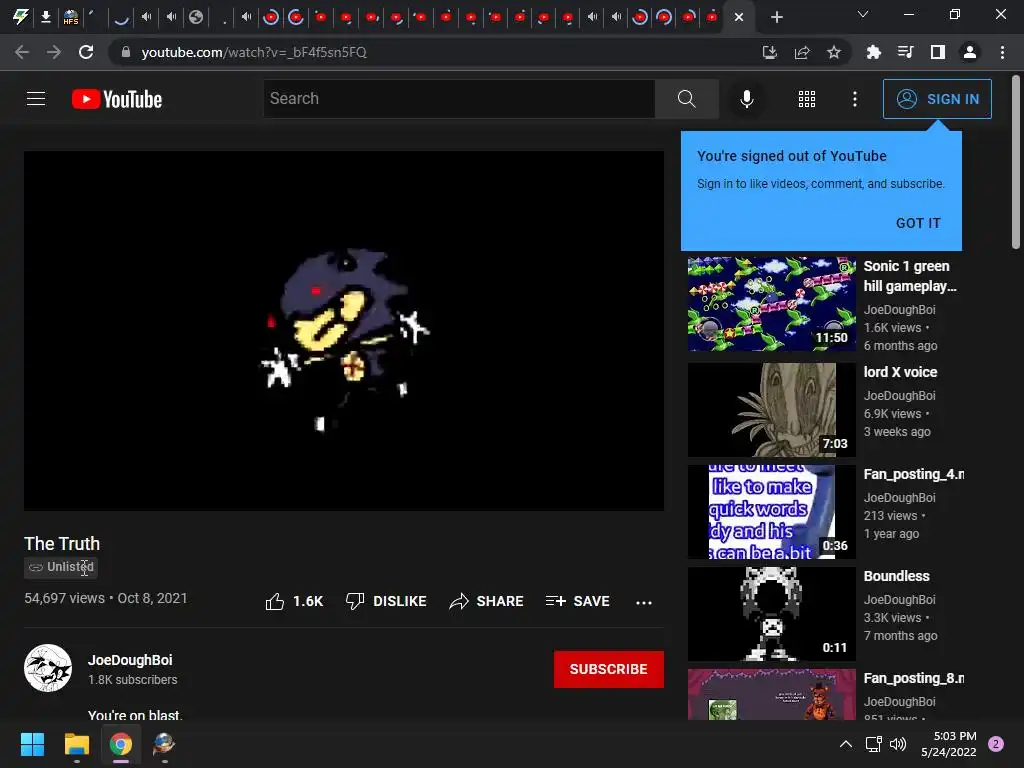
Task: Open Fan_posting_4 video thumbnail
Action: tap(771, 511)
